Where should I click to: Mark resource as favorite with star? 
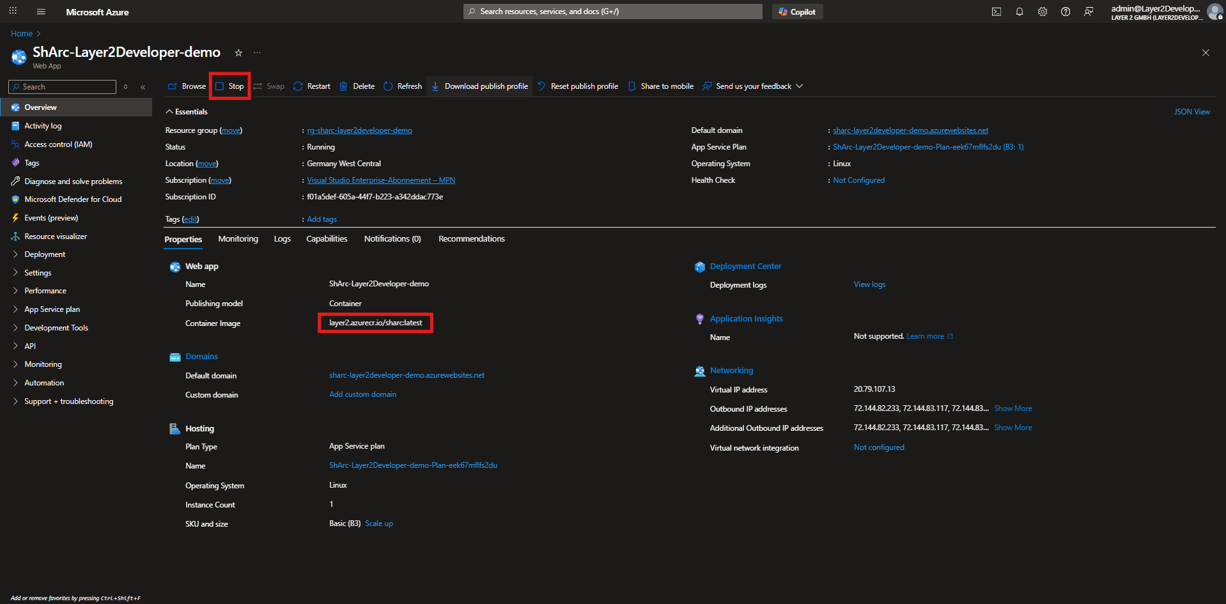tap(238, 53)
